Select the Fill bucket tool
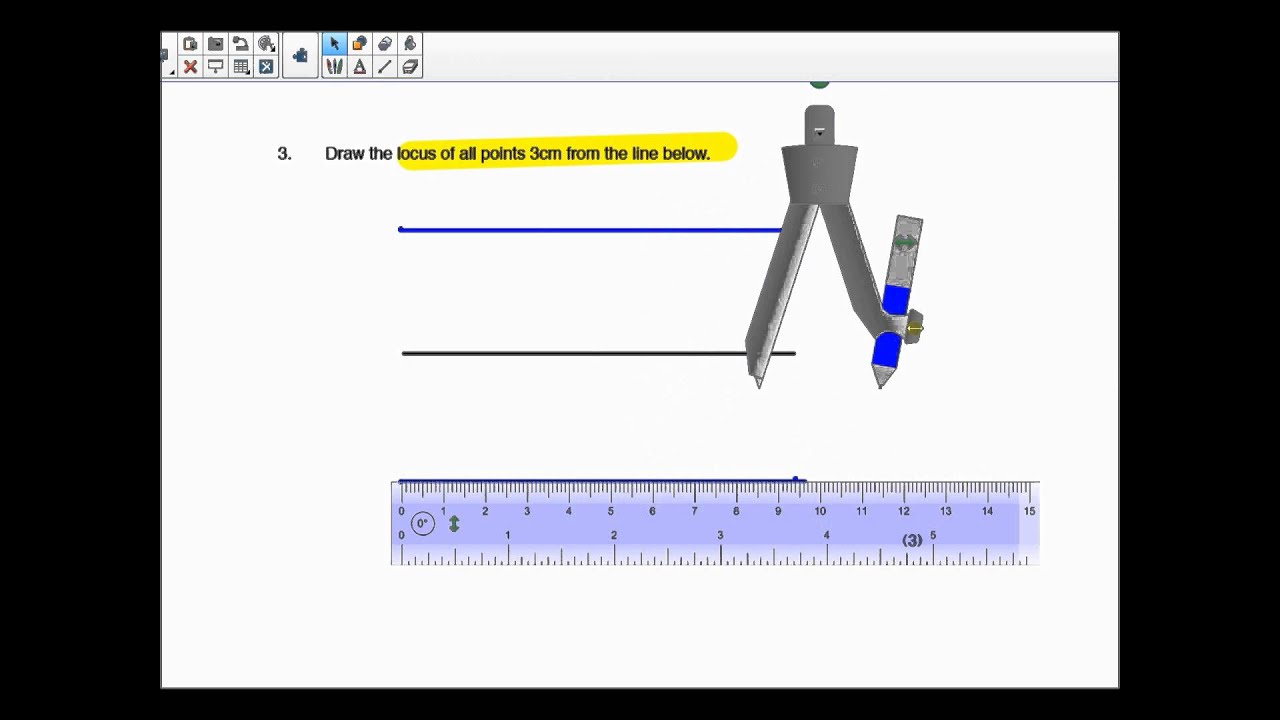 click(x=409, y=44)
